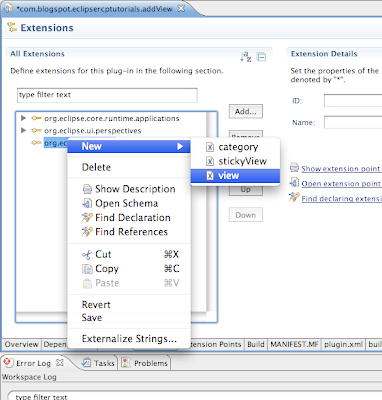Click the icon beside Open extension point link

294,182
